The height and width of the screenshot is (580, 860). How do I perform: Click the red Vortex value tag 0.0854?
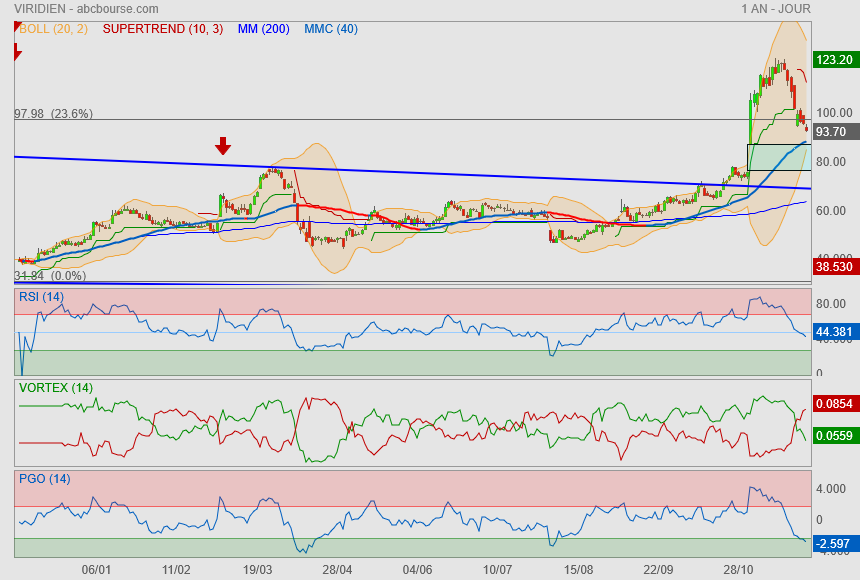[x=835, y=404]
